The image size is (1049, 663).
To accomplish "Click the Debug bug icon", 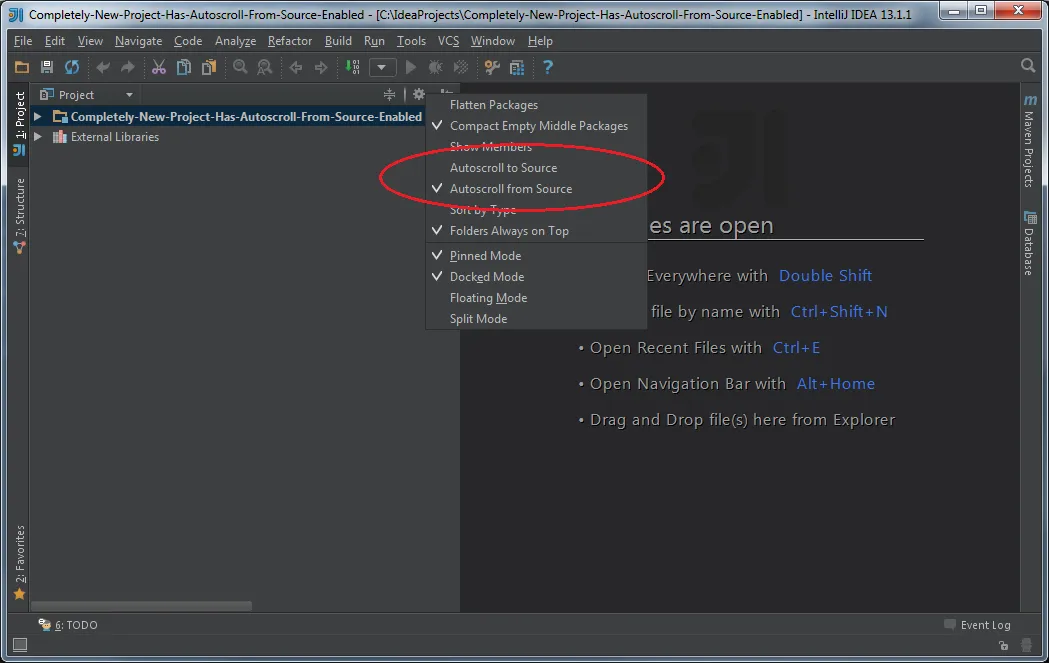I will (x=436, y=67).
